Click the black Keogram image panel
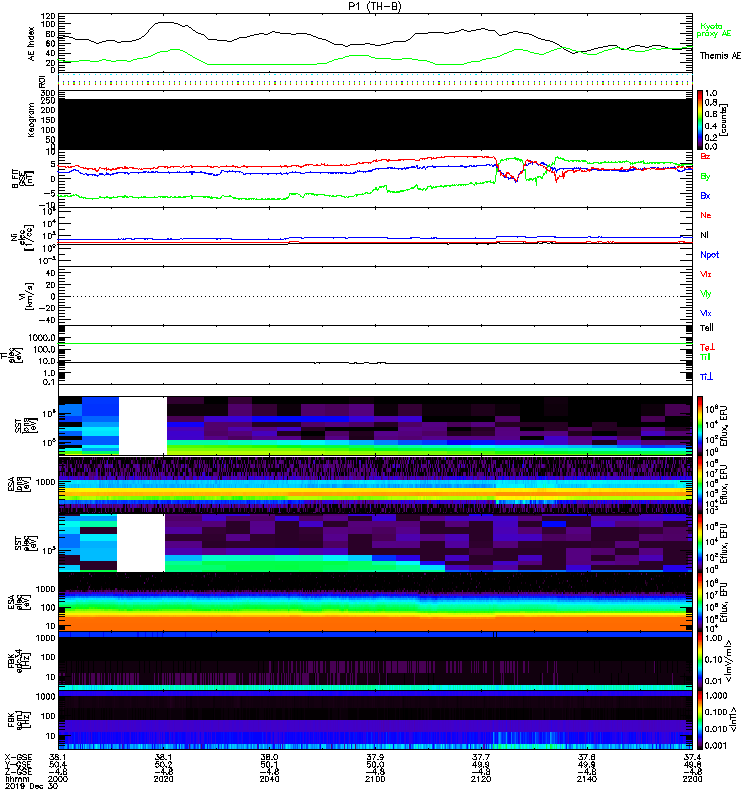Viewport: 750px width, 800px height. pyautogui.click(x=376, y=124)
